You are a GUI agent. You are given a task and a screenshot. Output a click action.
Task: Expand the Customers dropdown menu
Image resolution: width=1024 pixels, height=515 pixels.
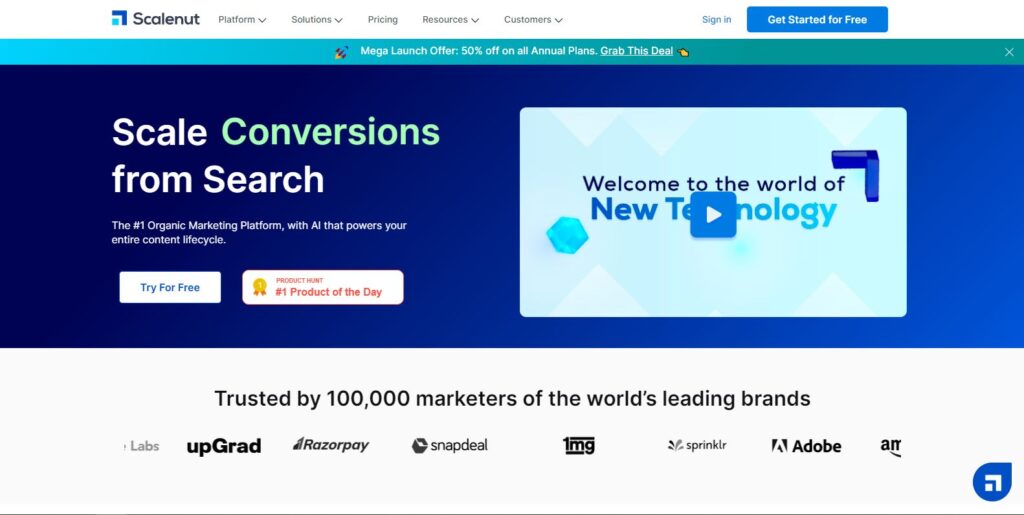click(x=533, y=20)
